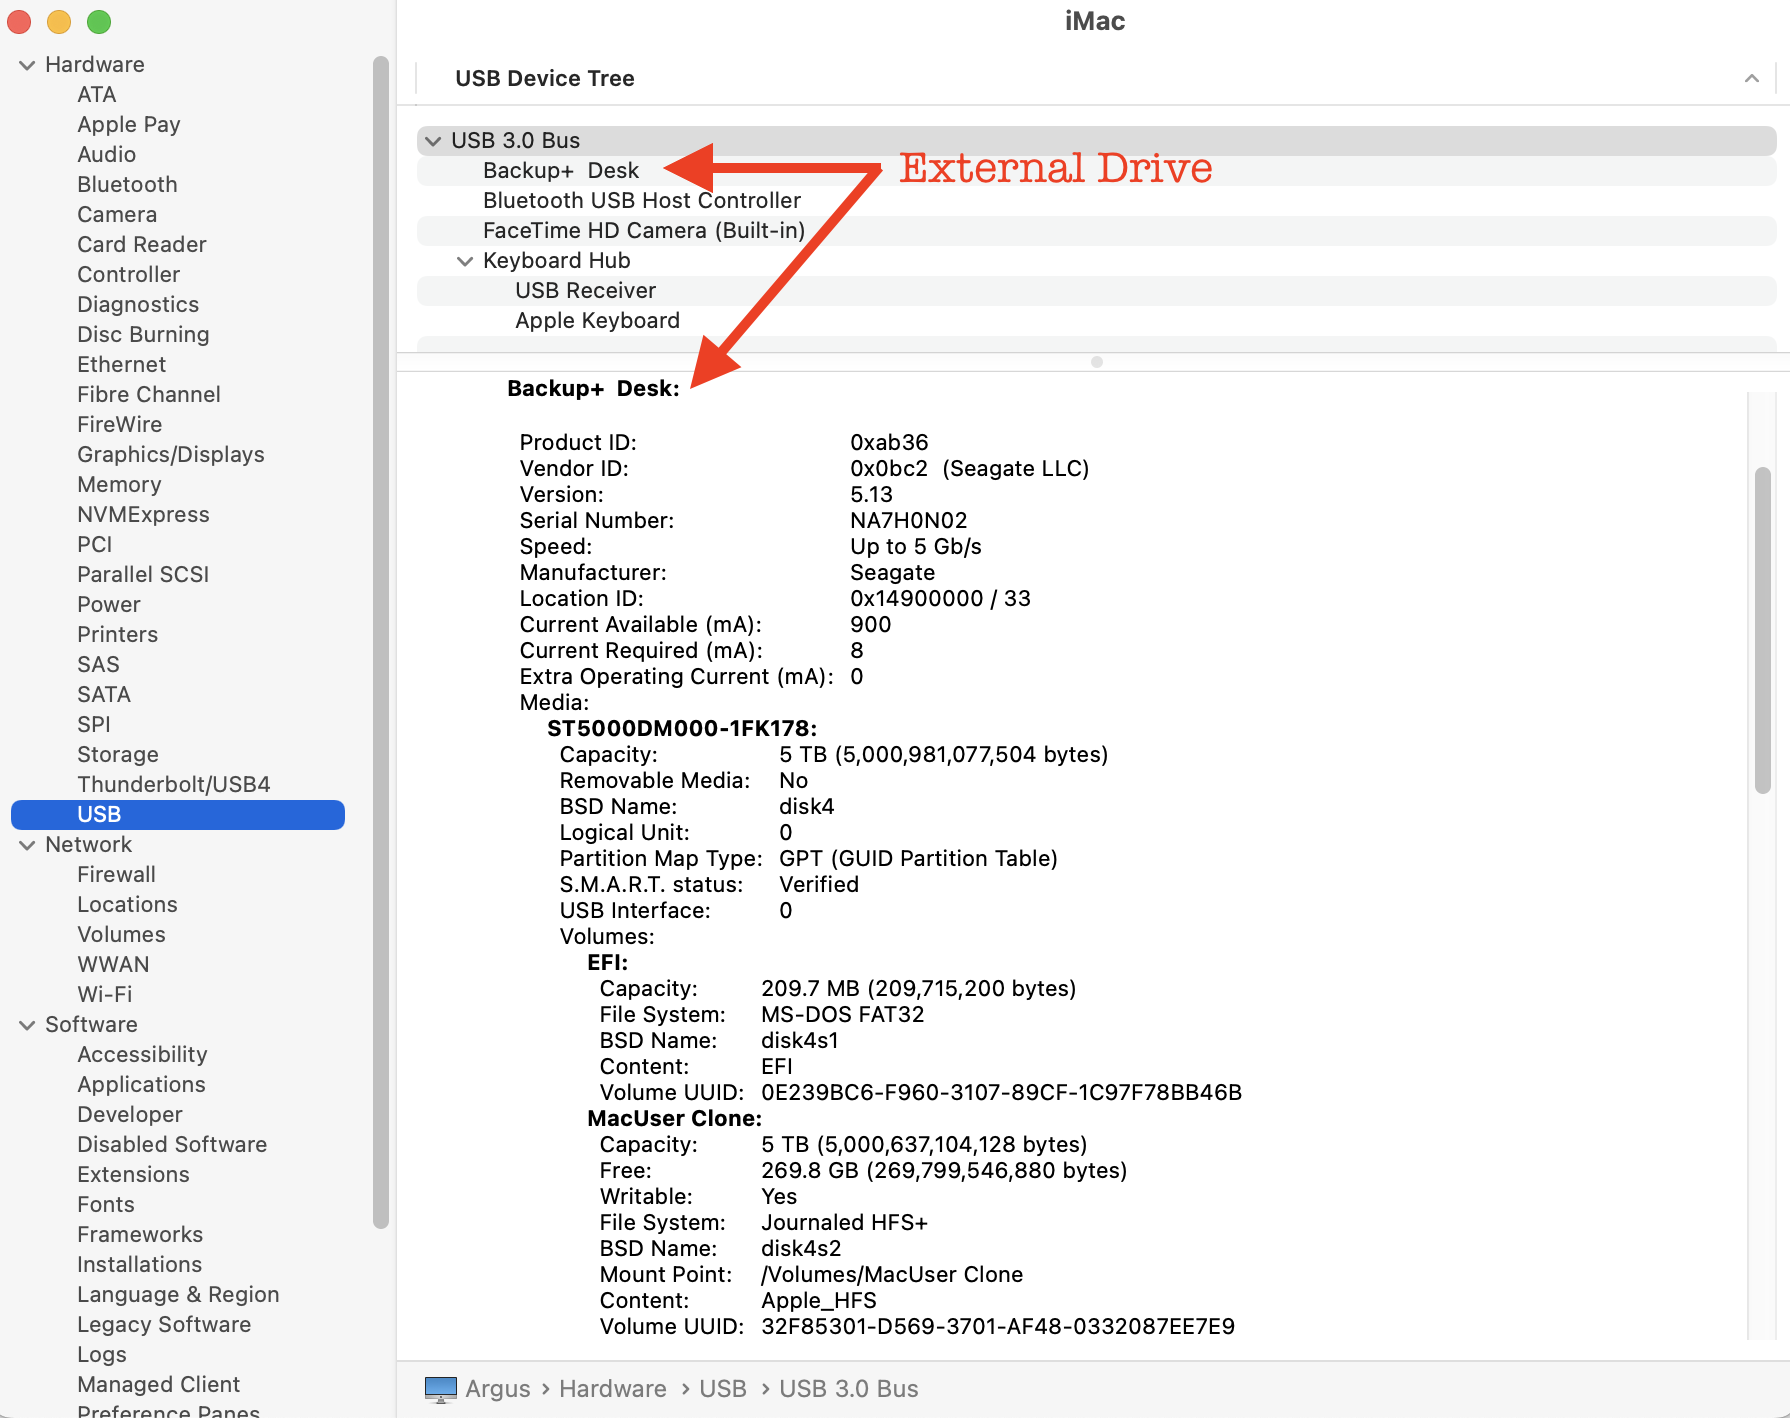The width and height of the screenshot is (1790, 1418).
Task: Click Argus in the path bar
Action: (498, 1389)
